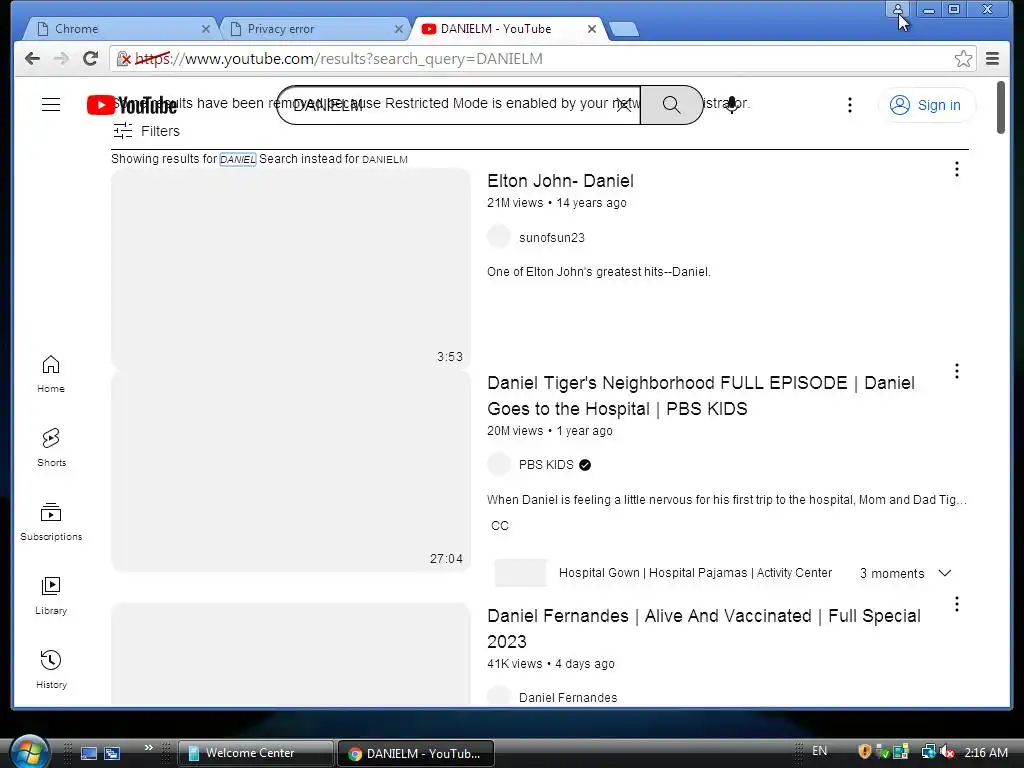Switch to the Chrome tab
This screenshot has width=1024, height=768.
click(122, 29)
